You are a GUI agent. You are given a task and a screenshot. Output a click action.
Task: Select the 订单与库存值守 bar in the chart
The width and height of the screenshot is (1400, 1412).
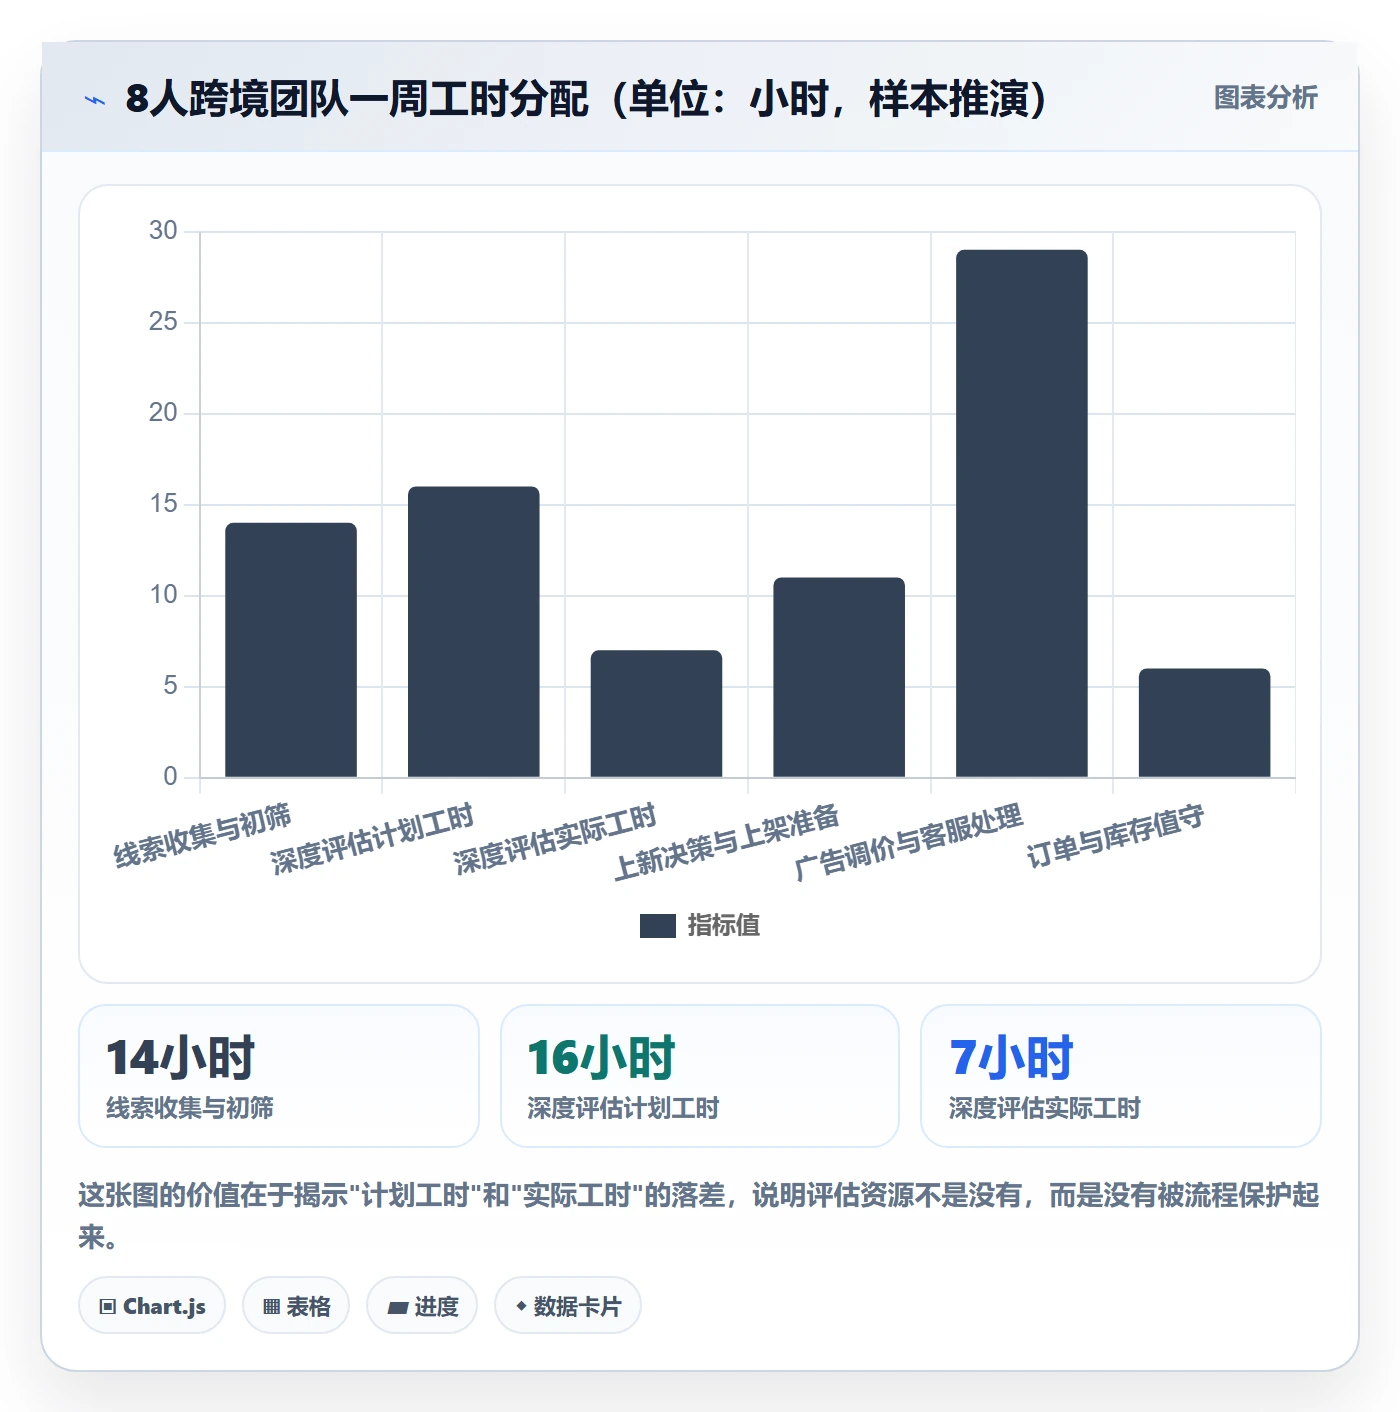(x=1204, y=723)
